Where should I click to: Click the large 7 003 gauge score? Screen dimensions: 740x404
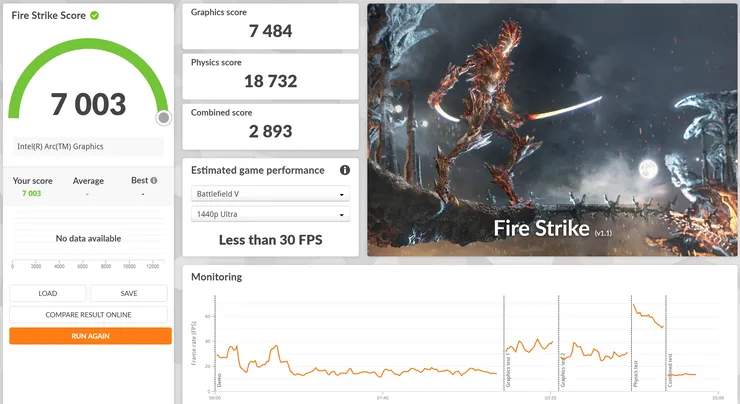pos(88,104)
